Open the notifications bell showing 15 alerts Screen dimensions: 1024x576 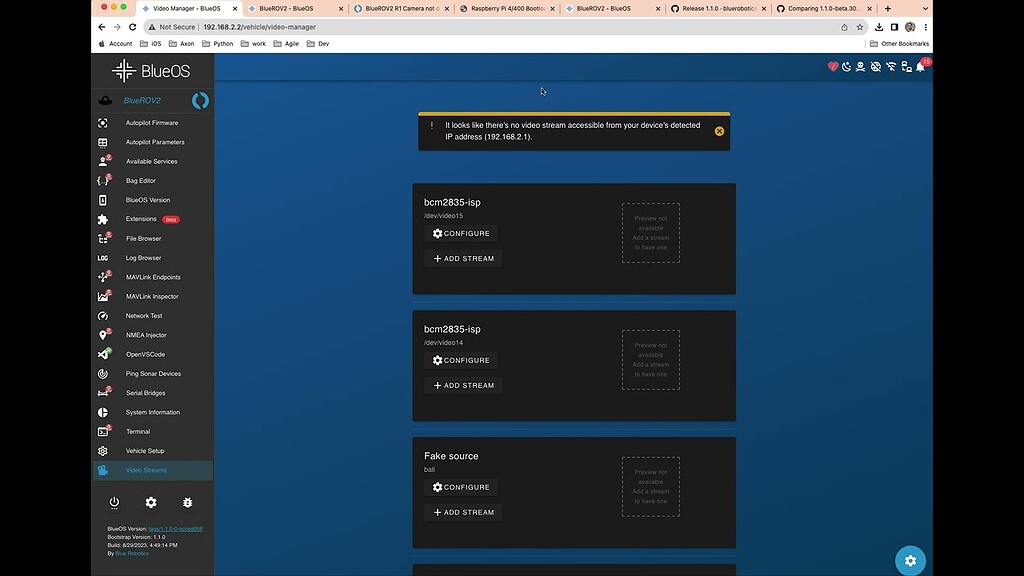(920, 66)
